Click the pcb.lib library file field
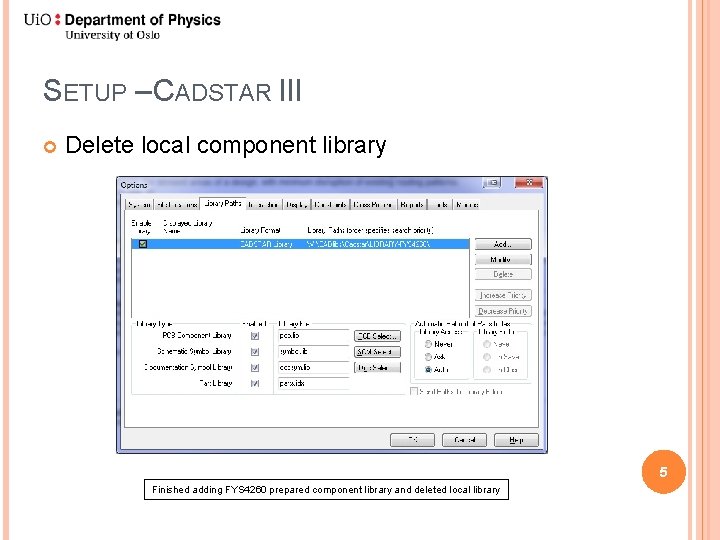The image size is (720, 540). click(313, 336)
